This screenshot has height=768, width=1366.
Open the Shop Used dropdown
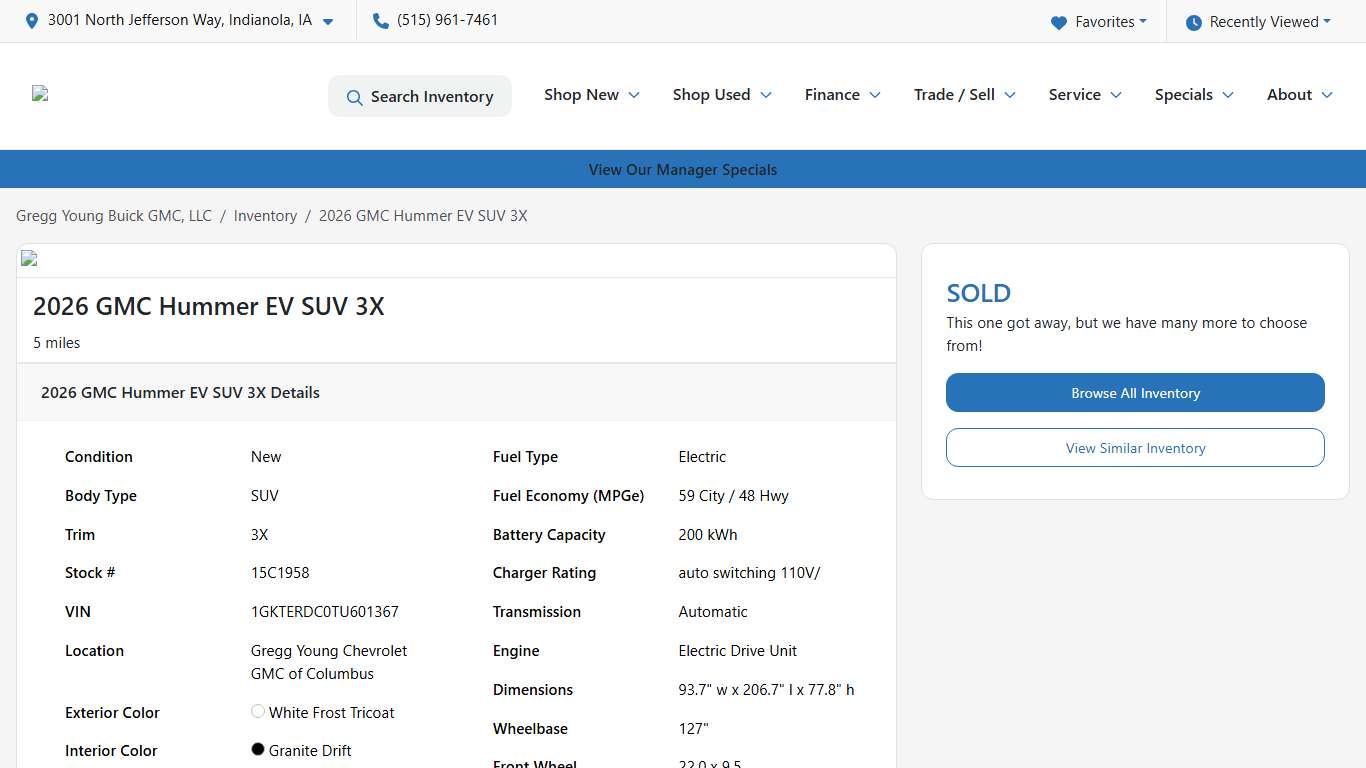coord(721,94)
